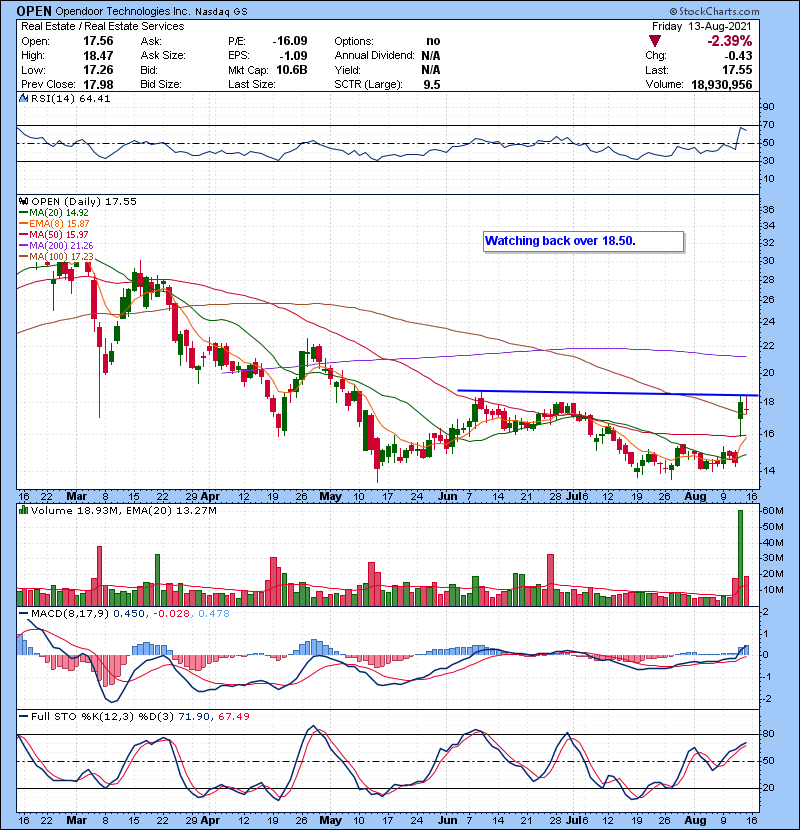800x830 pixels.
Task: Click the RSI(14) panel line icon
Action: pos(23,98)
